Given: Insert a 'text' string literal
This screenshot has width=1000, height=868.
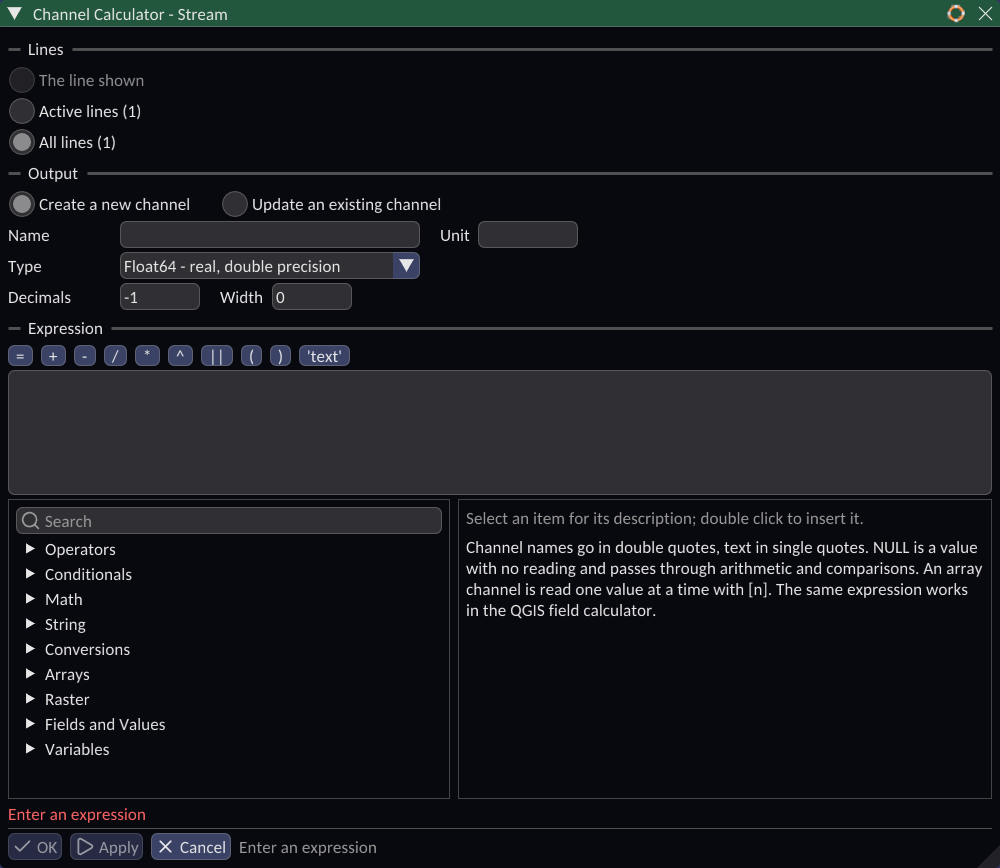Looking at the screenshot, I should (325, 356).
